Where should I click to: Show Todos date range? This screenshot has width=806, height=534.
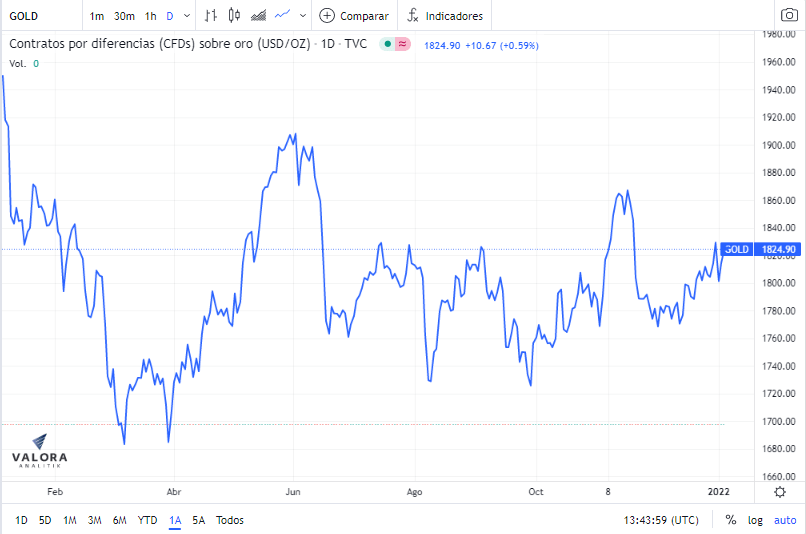pyautogui.click(x=230, y=520)
